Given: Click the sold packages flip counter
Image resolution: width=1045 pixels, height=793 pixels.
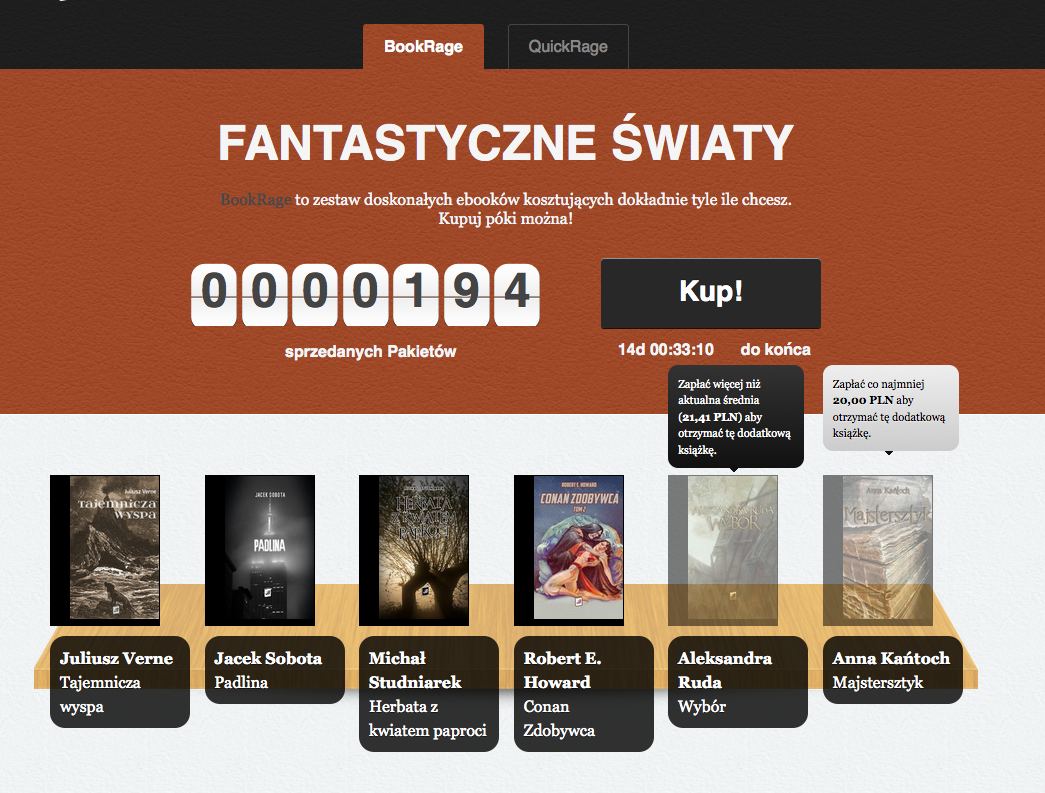Looking at the screenshot, I should (365, 294).
